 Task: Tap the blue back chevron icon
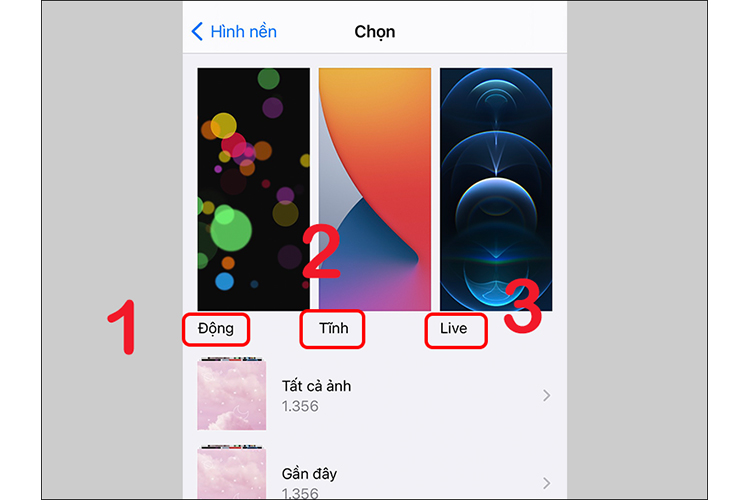click(197, 32)
